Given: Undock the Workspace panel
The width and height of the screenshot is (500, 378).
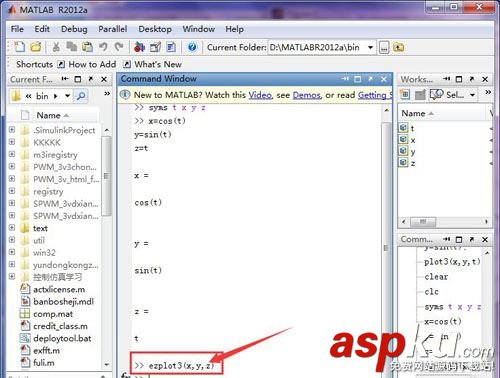Looking at the screenshot, I should 472,79.
